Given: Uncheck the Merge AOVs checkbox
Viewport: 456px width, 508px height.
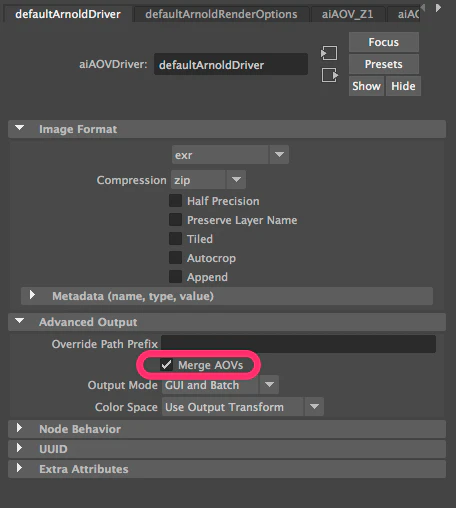Looking at the screenshot, I should click(x=166, y=365).
